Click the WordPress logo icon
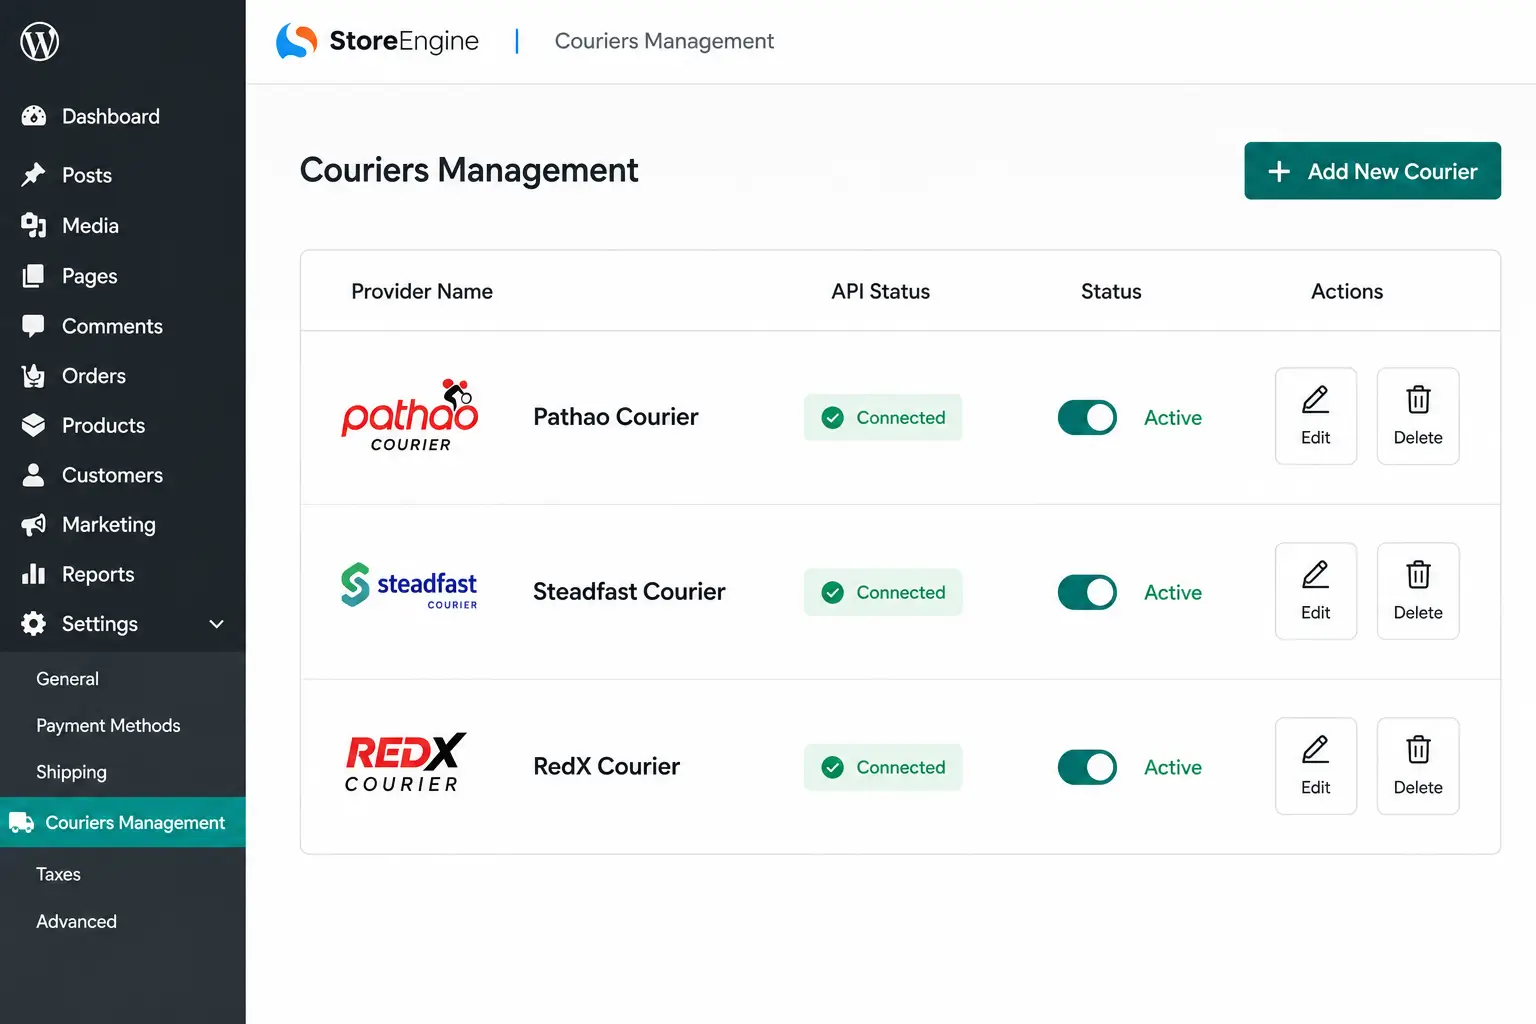The image size is (1536, 1024). pyautogui.click(x=40, y=41)
